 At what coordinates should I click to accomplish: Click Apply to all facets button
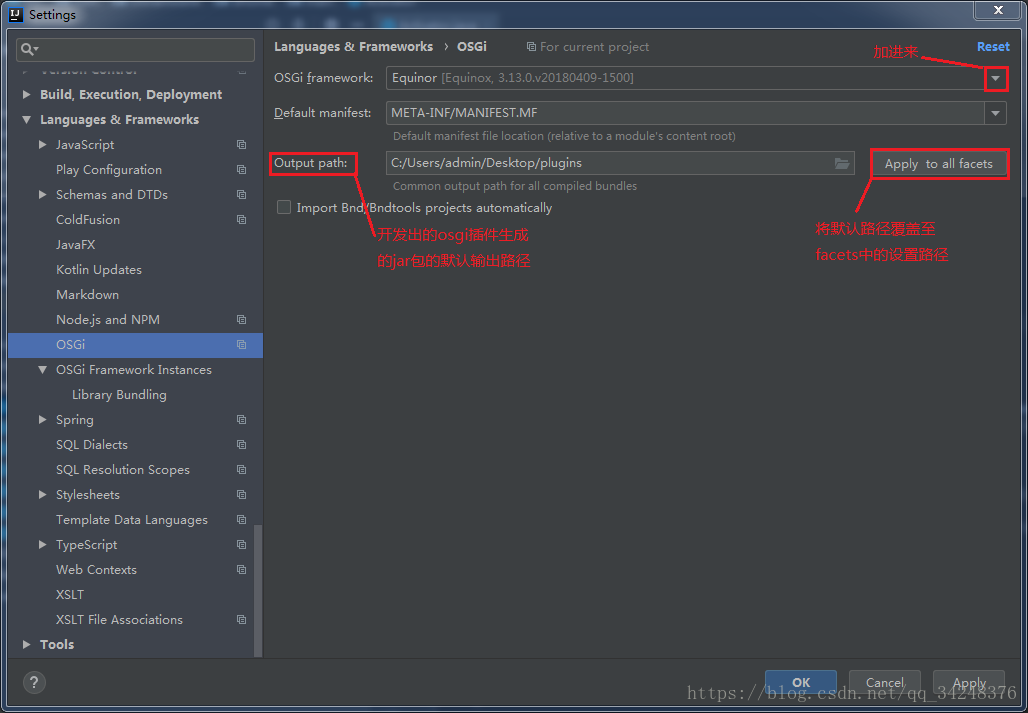point(939,164)
